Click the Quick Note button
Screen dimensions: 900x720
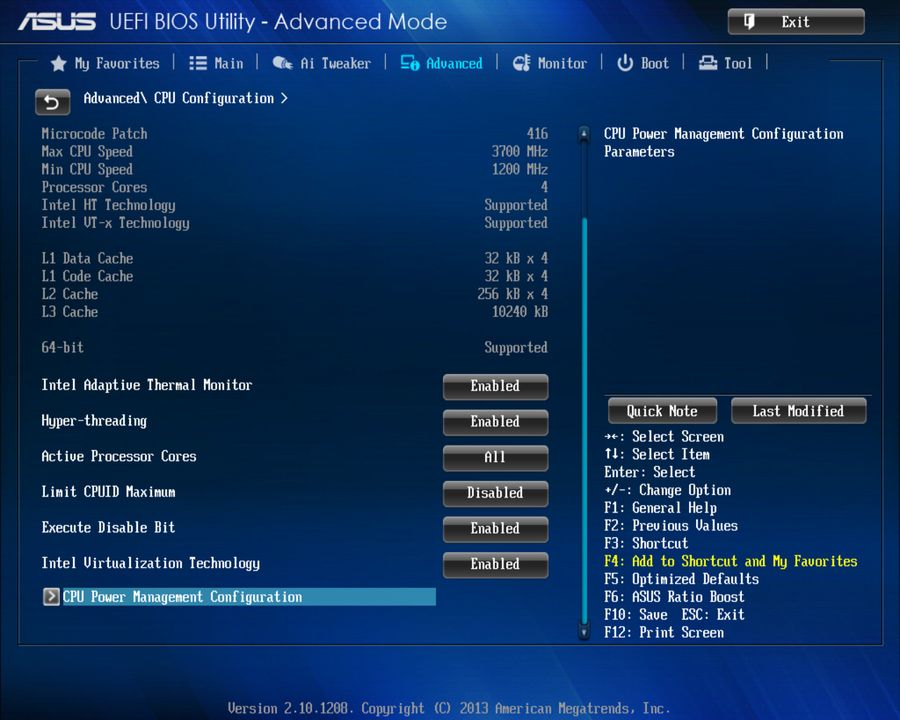[661, 410]
